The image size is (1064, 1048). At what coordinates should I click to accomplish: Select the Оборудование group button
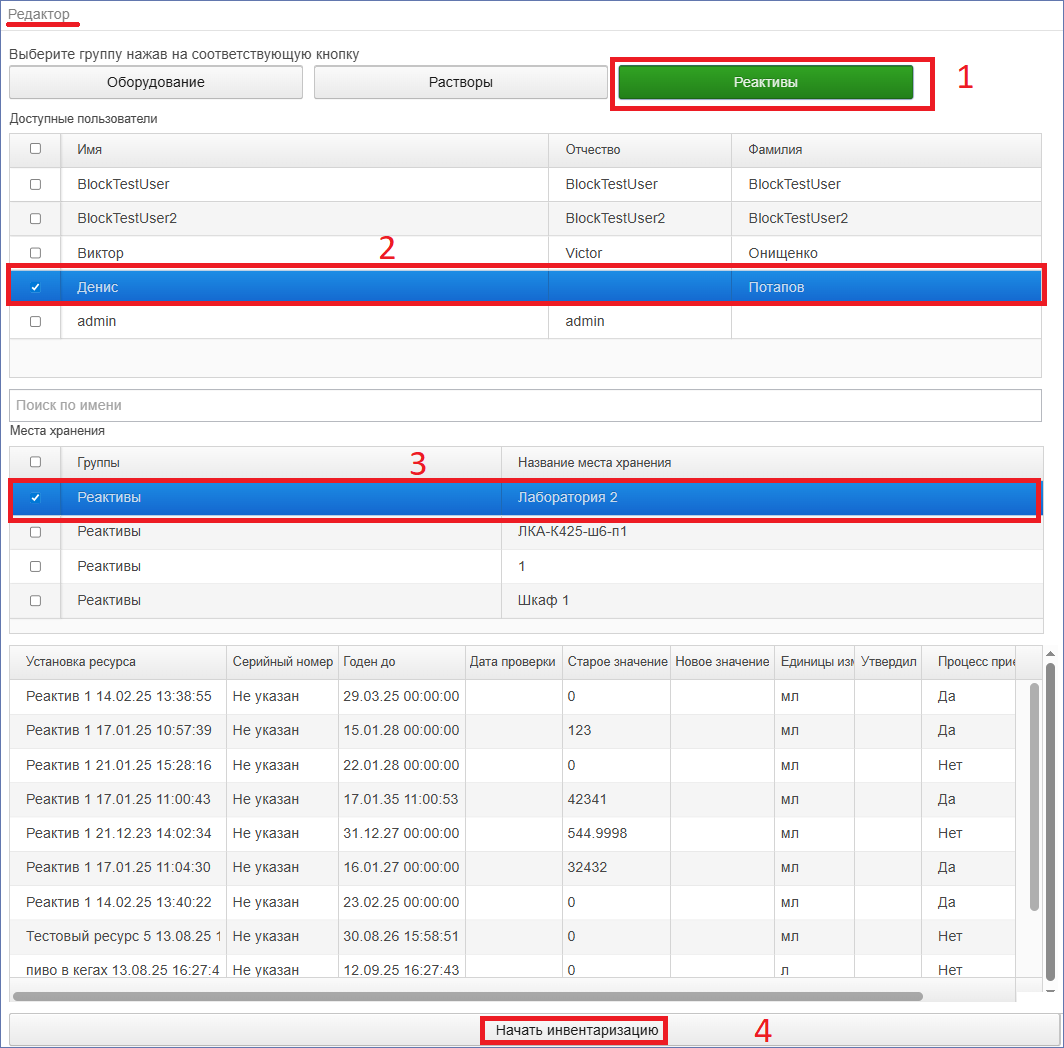[155, 82]
